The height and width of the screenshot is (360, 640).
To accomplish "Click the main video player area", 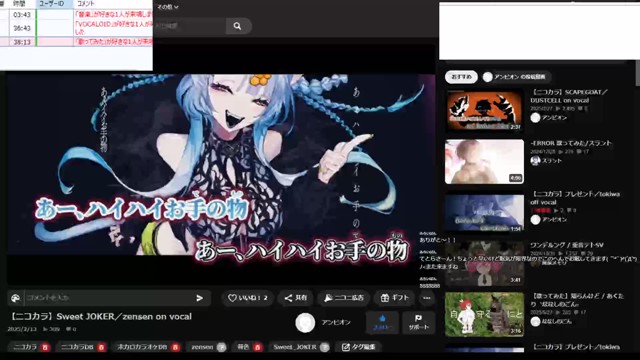I will [x=221, y=165].
